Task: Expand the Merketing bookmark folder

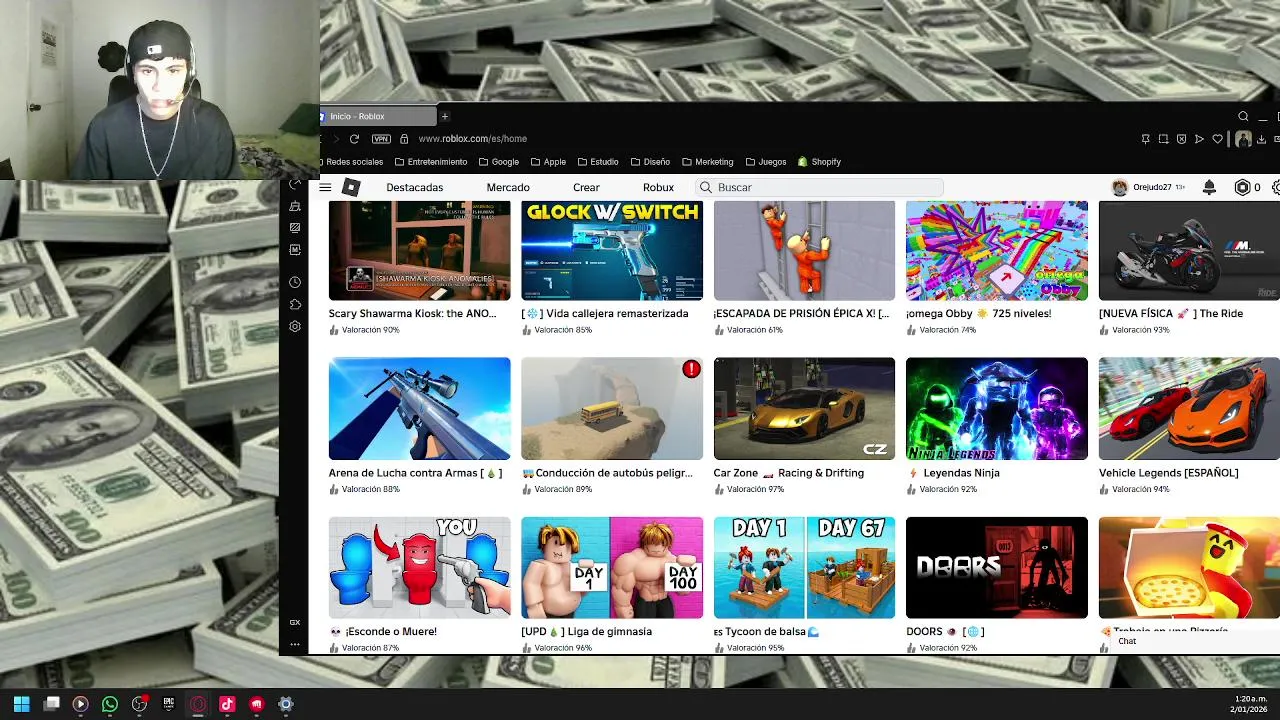Action: 707,162
